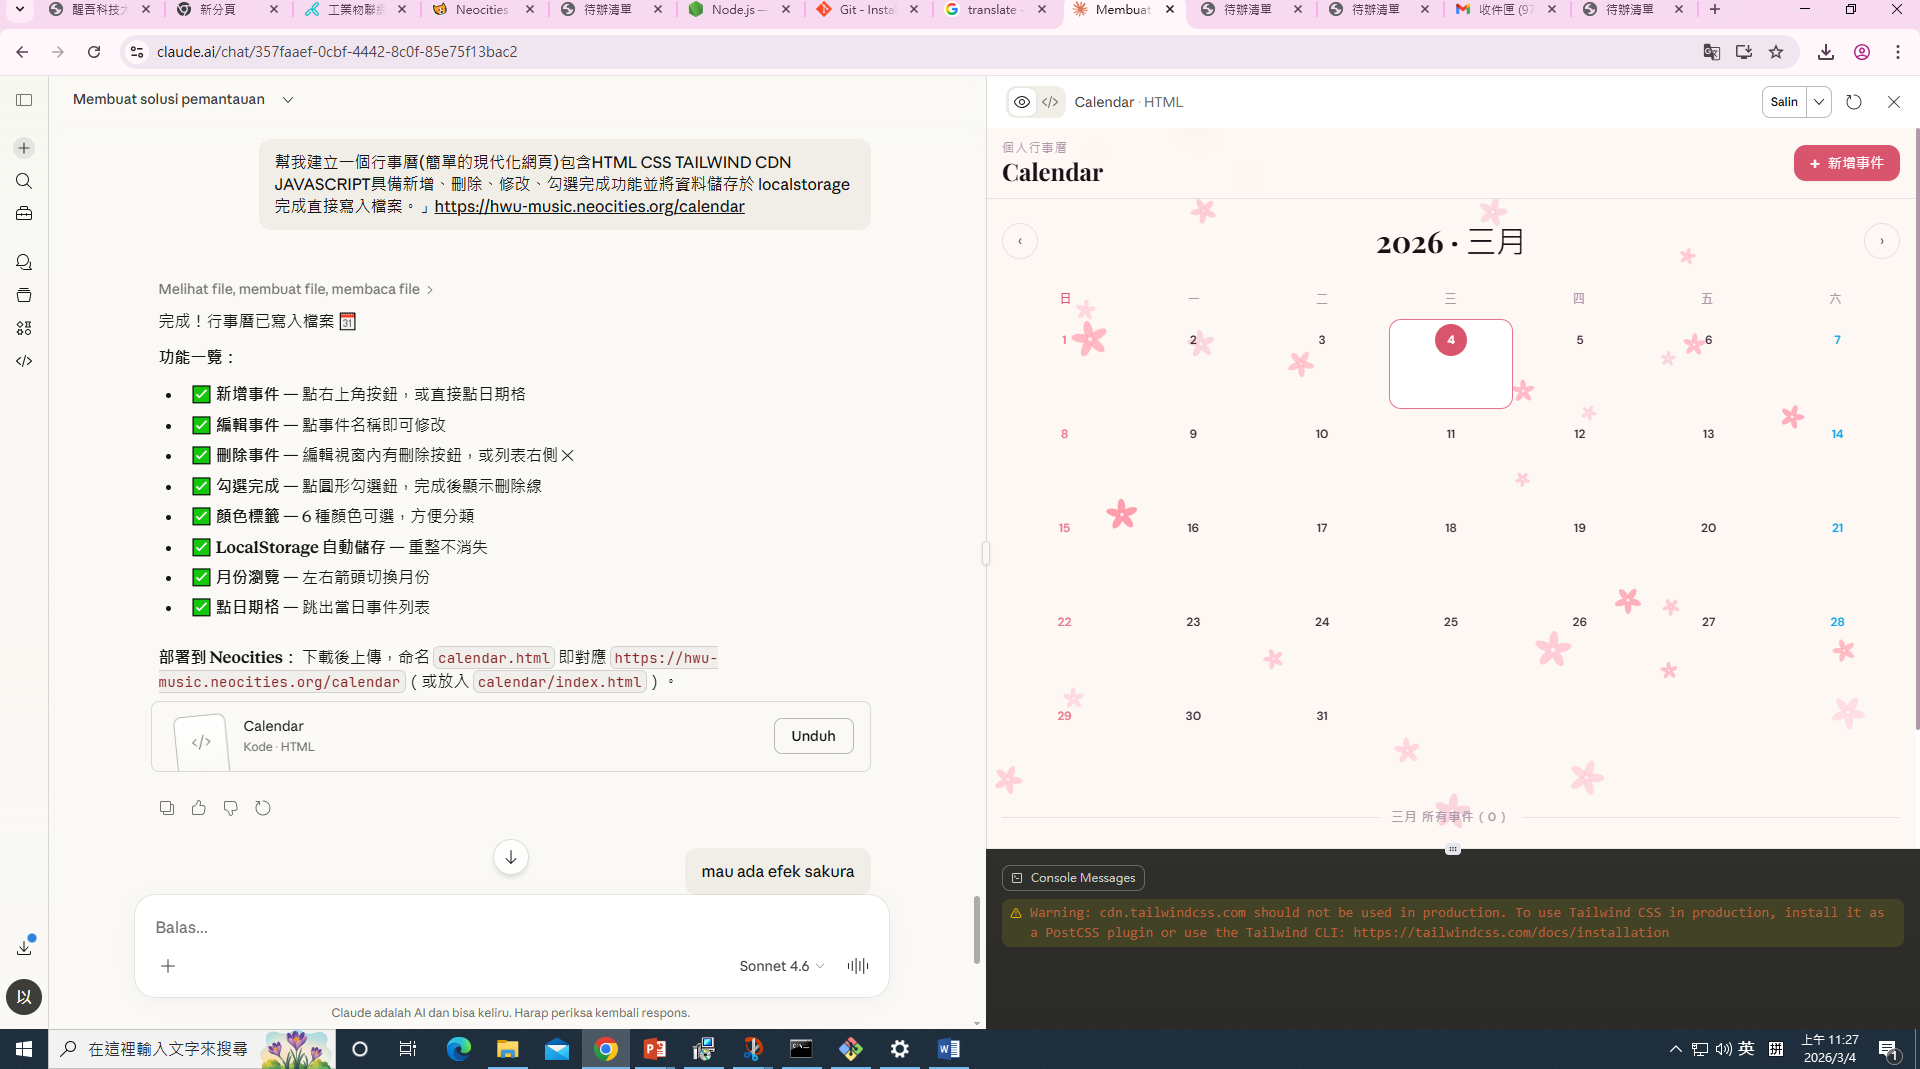Switch to the translate browser tab
The width and height of the screenshot is (1920, 1069).
991,10
